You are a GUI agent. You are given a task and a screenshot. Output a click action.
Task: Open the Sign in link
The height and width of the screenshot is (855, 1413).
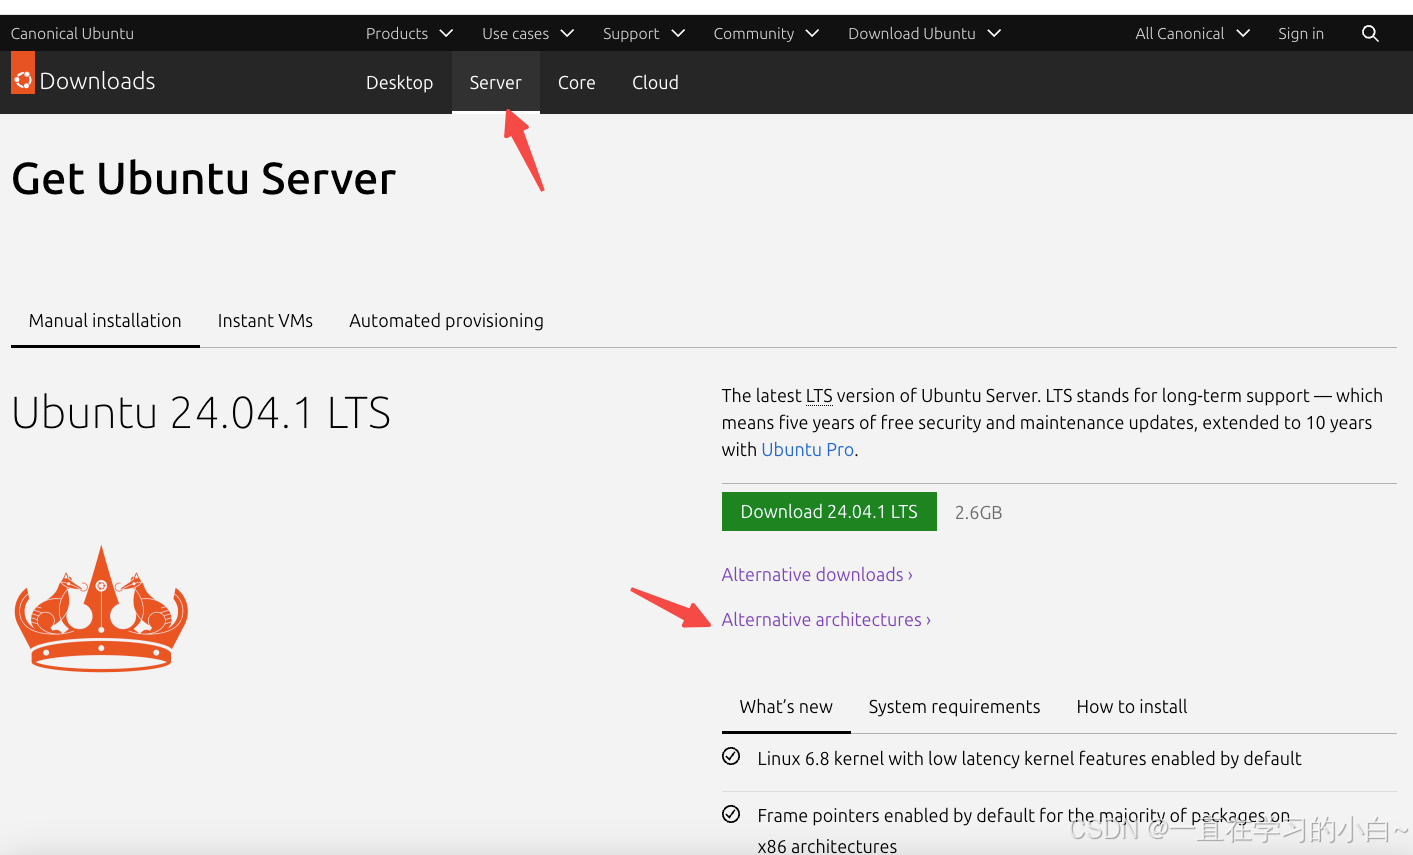[x=1300, y=33]
